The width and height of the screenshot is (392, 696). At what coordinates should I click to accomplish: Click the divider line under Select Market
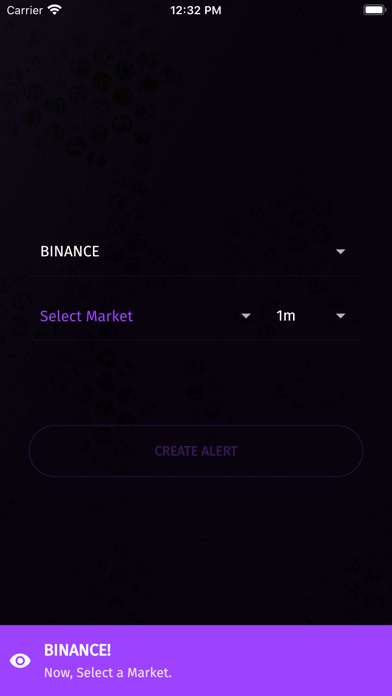click(x=196, y=340)
